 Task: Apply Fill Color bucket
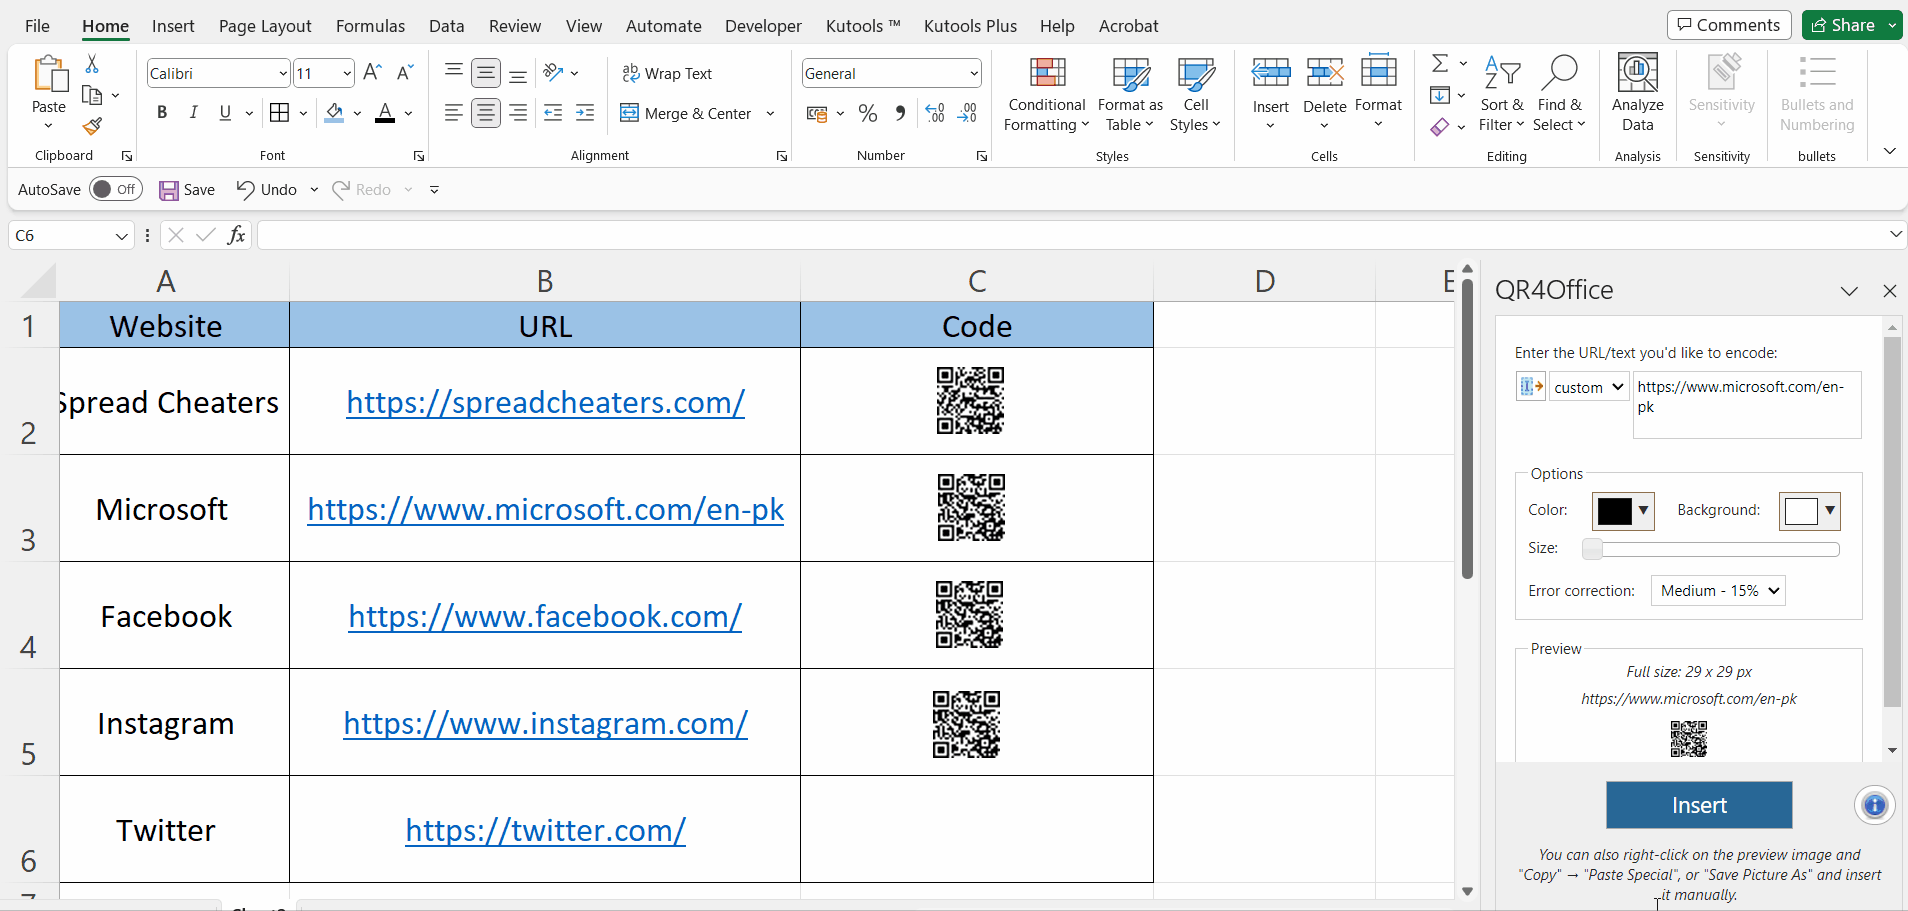click(335, 113)
